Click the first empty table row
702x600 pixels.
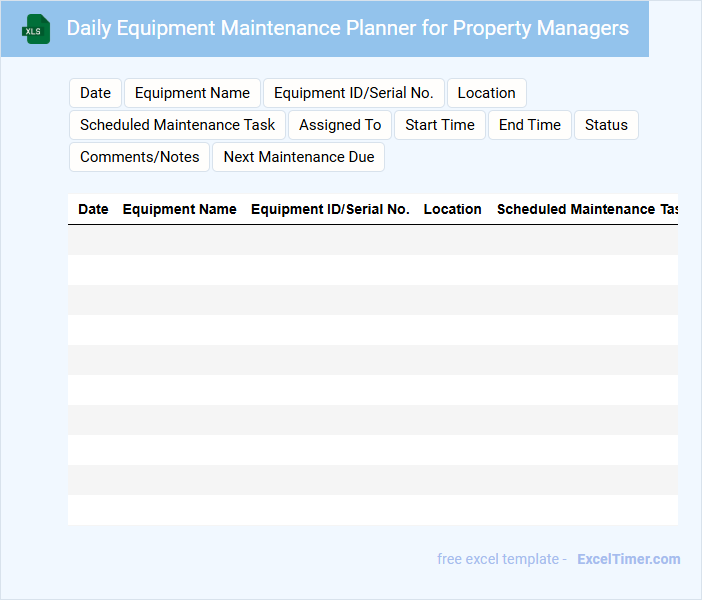coord(372,240)
